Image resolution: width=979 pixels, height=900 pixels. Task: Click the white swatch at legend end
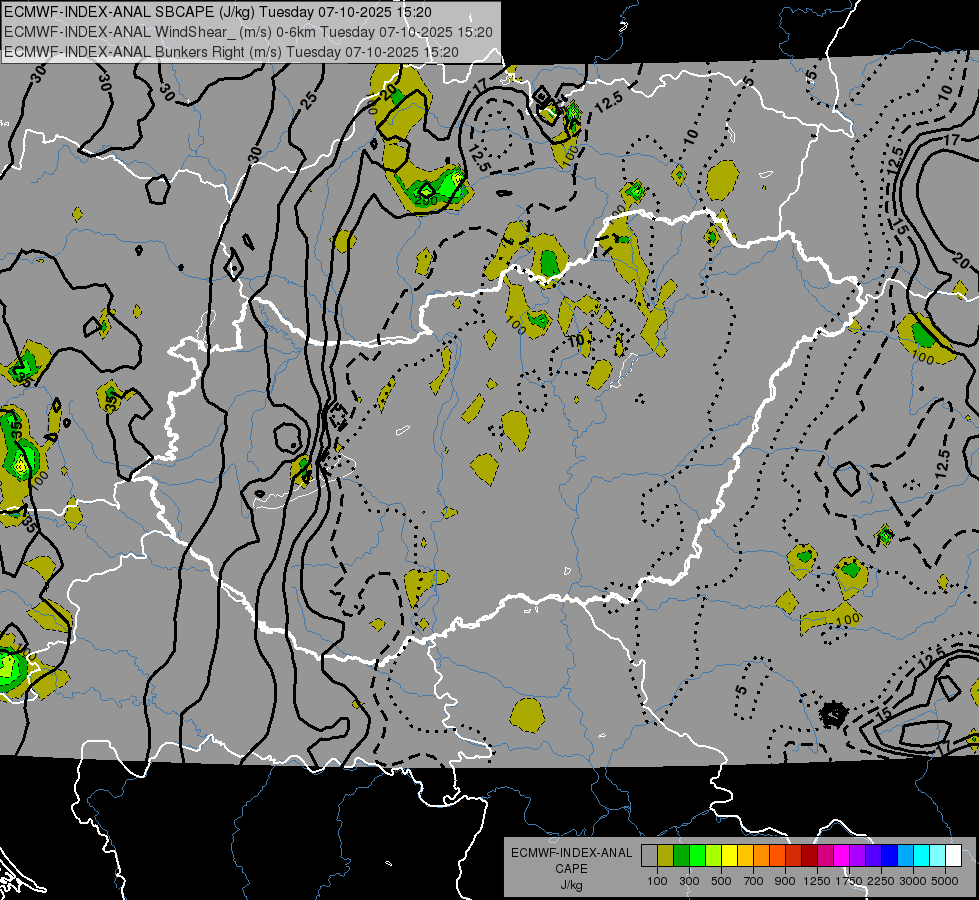[x=953, y=856]
